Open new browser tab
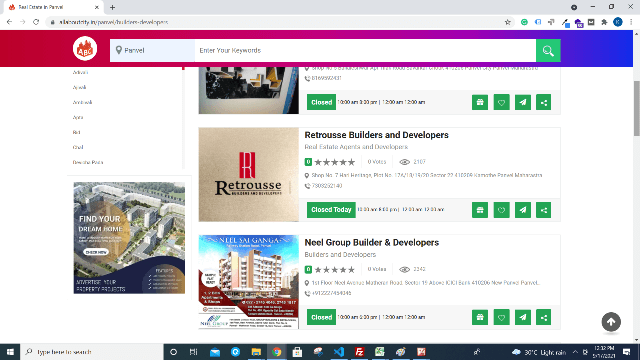The image size is (640, 360). (112, 7)
